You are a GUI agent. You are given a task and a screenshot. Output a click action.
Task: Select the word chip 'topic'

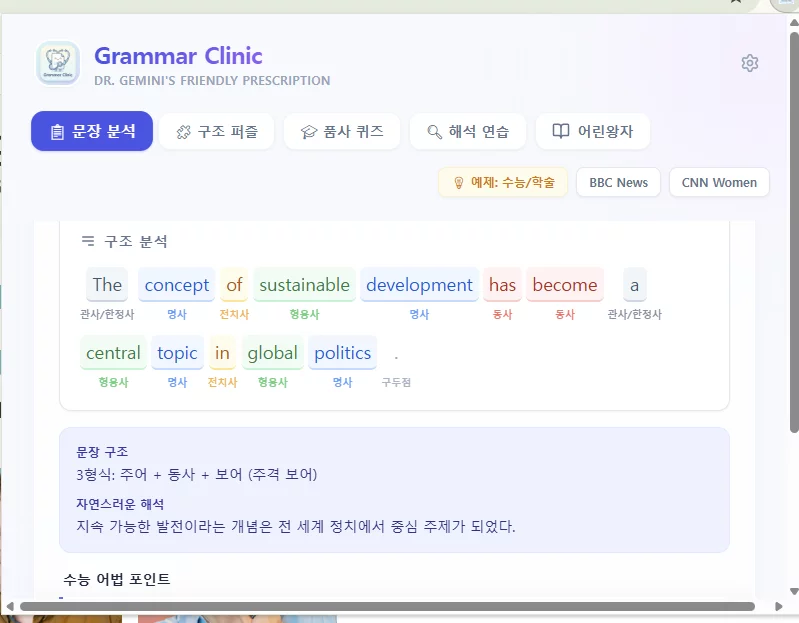[x=177, y=353]
